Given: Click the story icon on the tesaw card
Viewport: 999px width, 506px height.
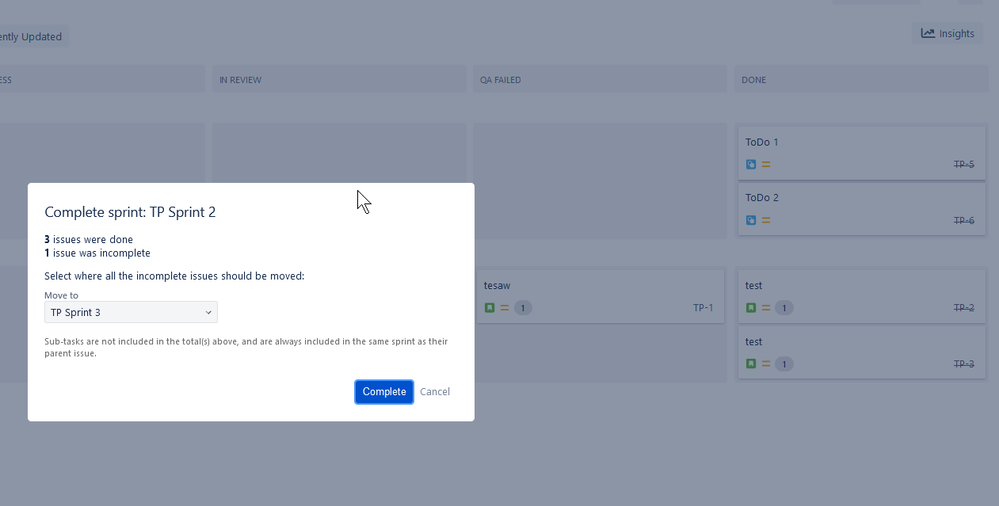Looking at the screenshot, I should 489,308.
